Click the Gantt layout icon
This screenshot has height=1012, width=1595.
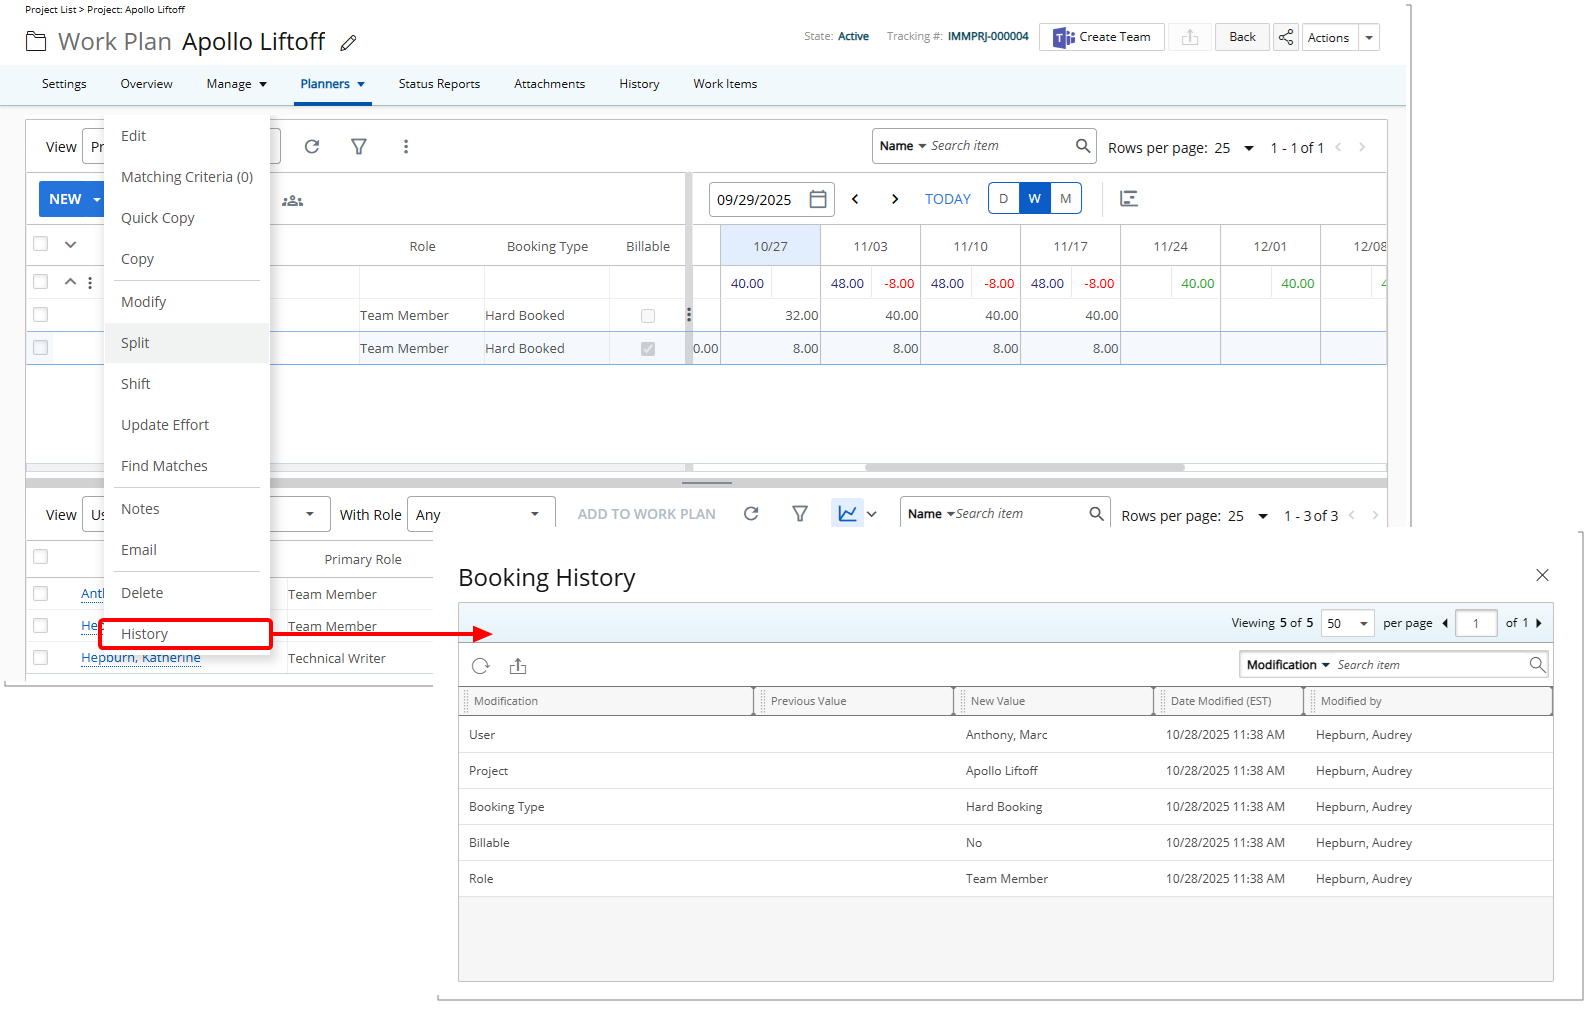point(1129,198)
